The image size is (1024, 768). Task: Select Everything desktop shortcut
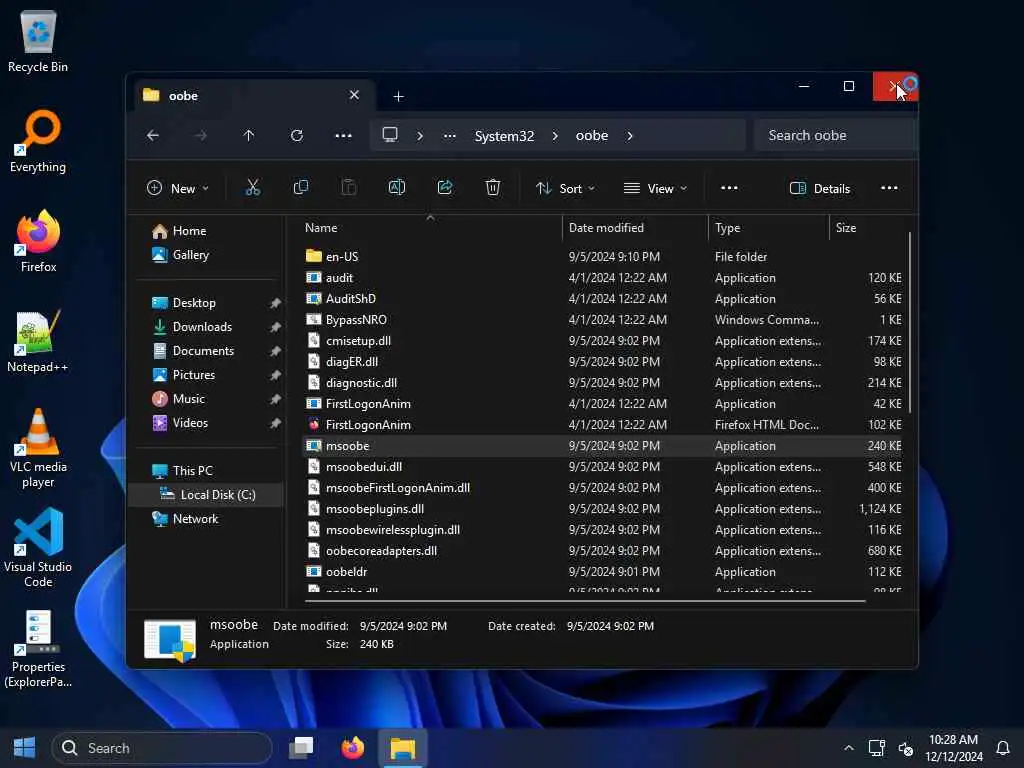38,142
